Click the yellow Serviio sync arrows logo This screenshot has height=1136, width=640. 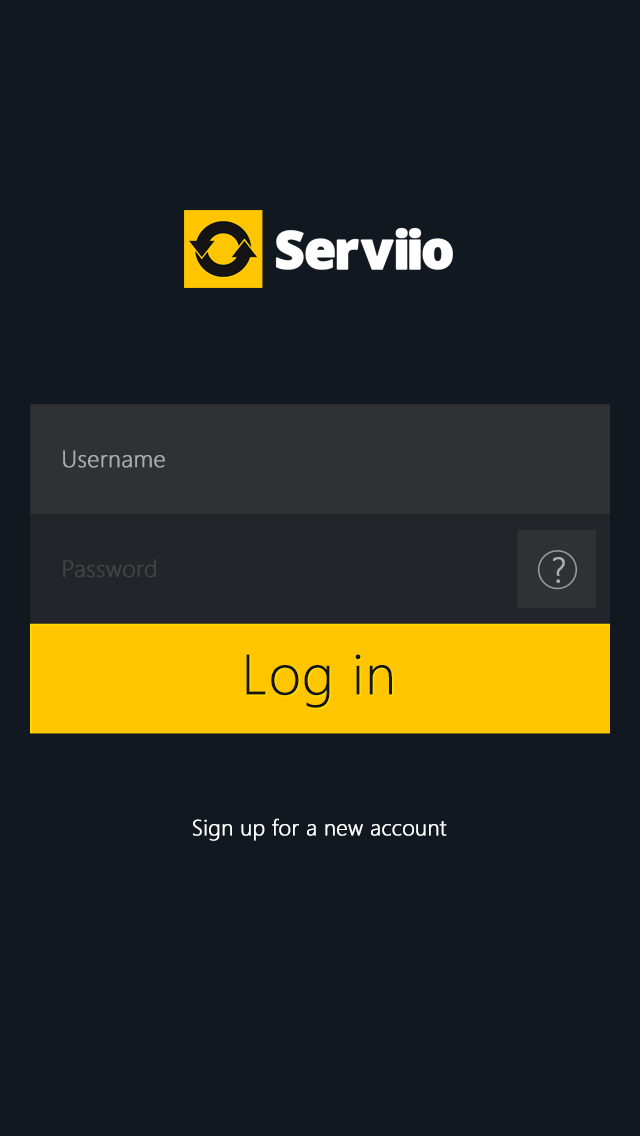coord(223,248)
